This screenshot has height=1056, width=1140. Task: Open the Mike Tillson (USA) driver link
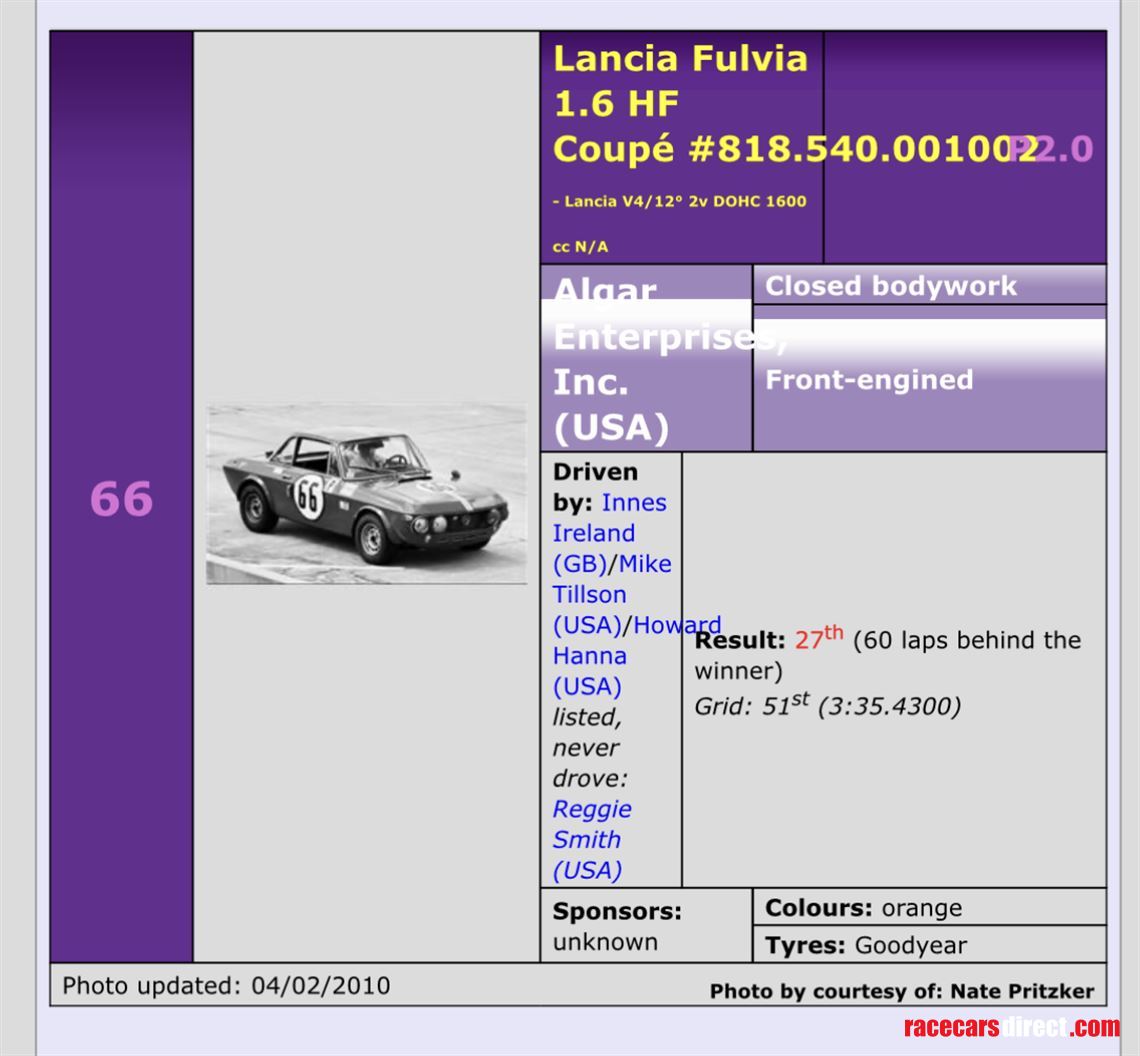[x=612, y=594]
